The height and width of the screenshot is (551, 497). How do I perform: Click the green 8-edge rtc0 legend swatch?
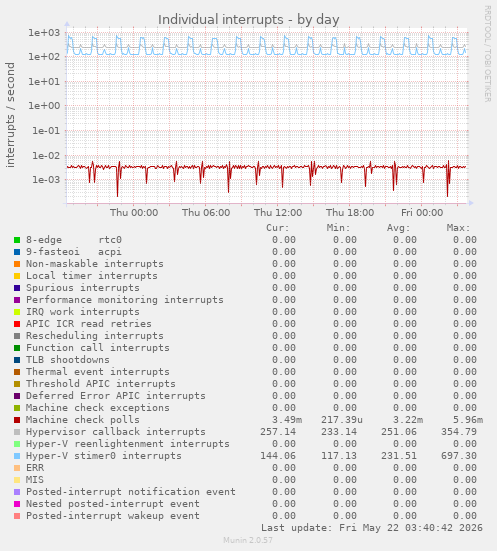[x=17, y=240]
